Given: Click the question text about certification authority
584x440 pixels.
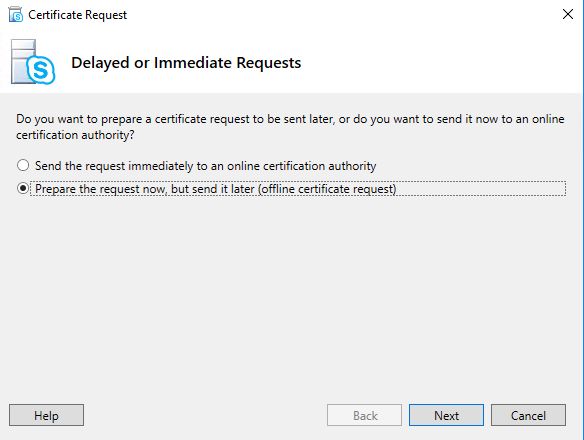Looking at the screenshot, I should [290, 127].
